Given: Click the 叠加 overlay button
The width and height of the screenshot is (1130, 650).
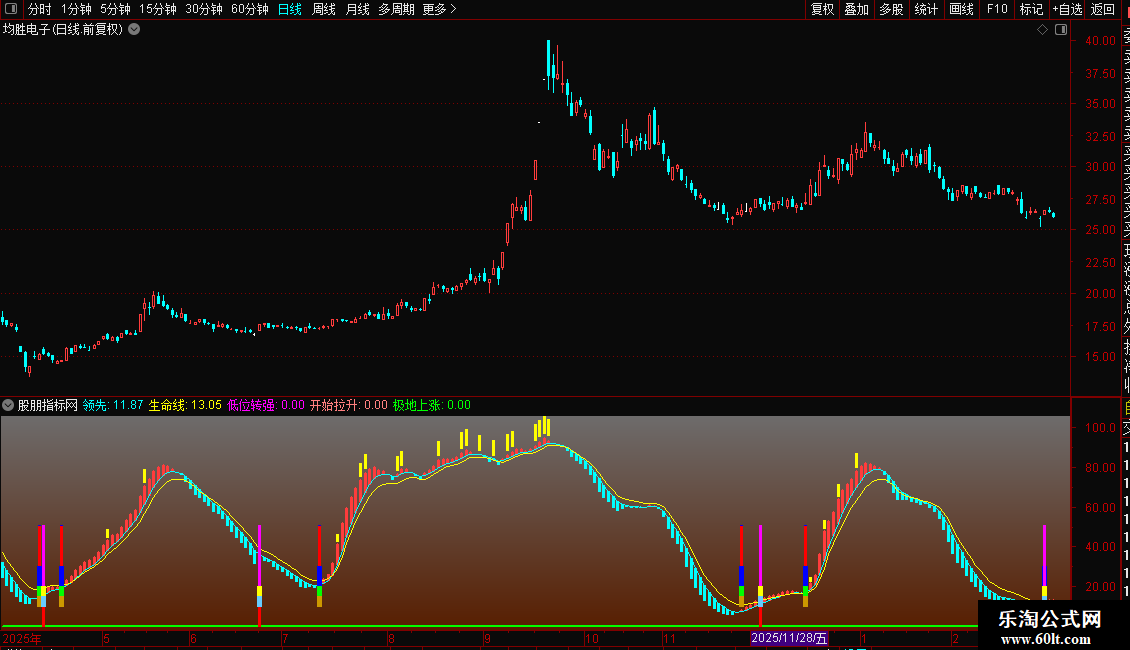Looking at the screenshot, I should pos(857,9).
